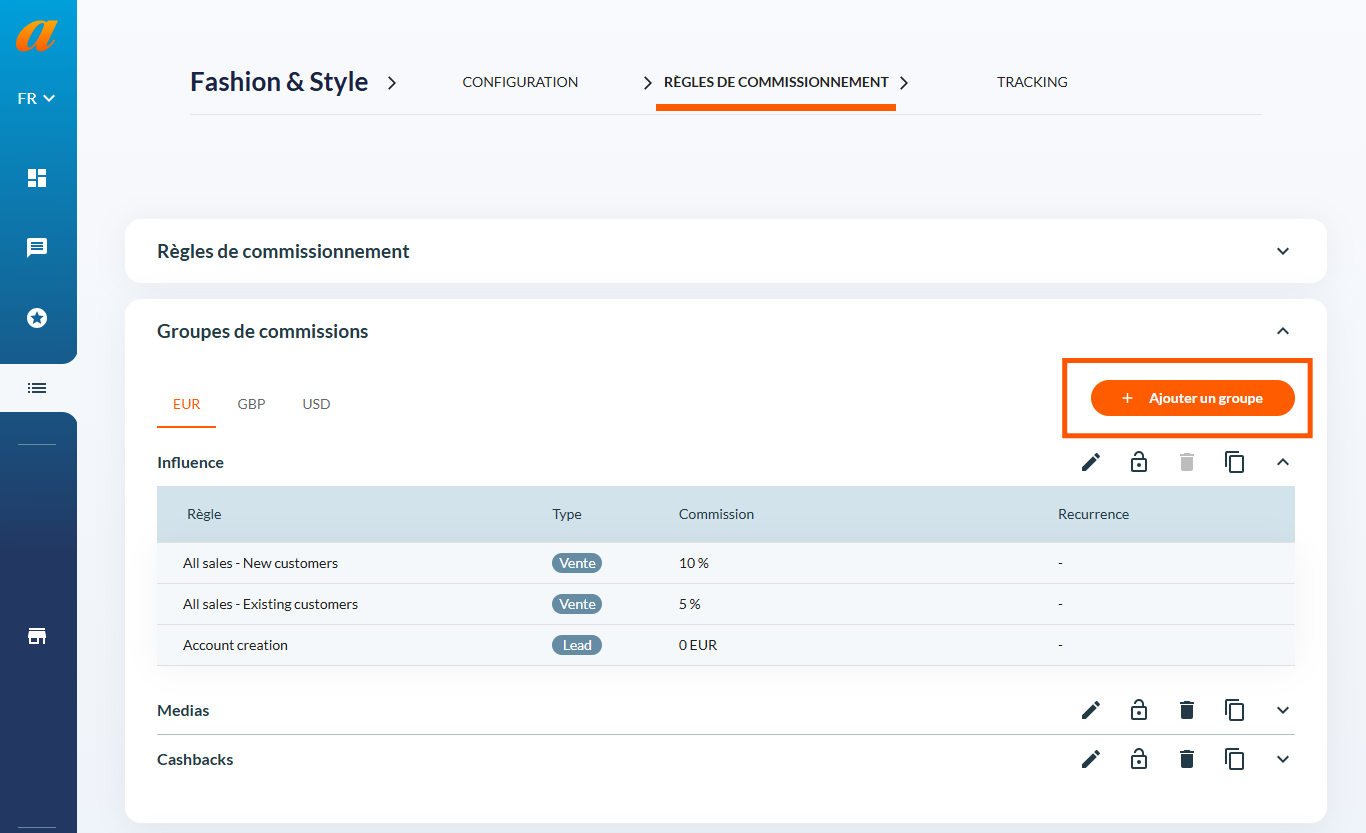This screenshot has height=833, width=1366.
Task: Click the Commission column header
Action: (x=716, y=514)
